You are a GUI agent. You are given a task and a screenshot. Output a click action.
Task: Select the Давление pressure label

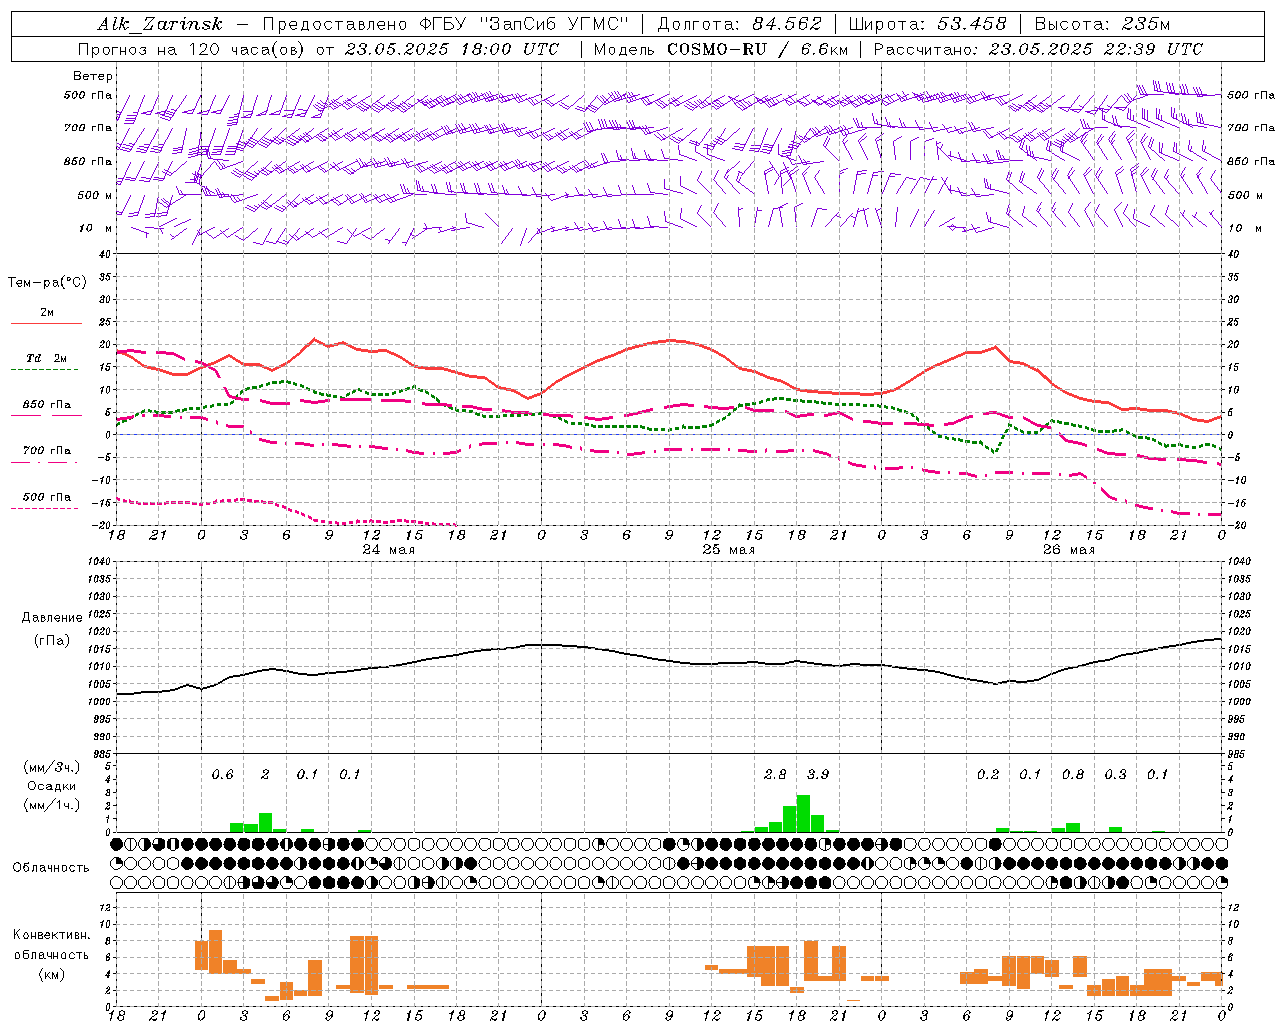point(52,618)
